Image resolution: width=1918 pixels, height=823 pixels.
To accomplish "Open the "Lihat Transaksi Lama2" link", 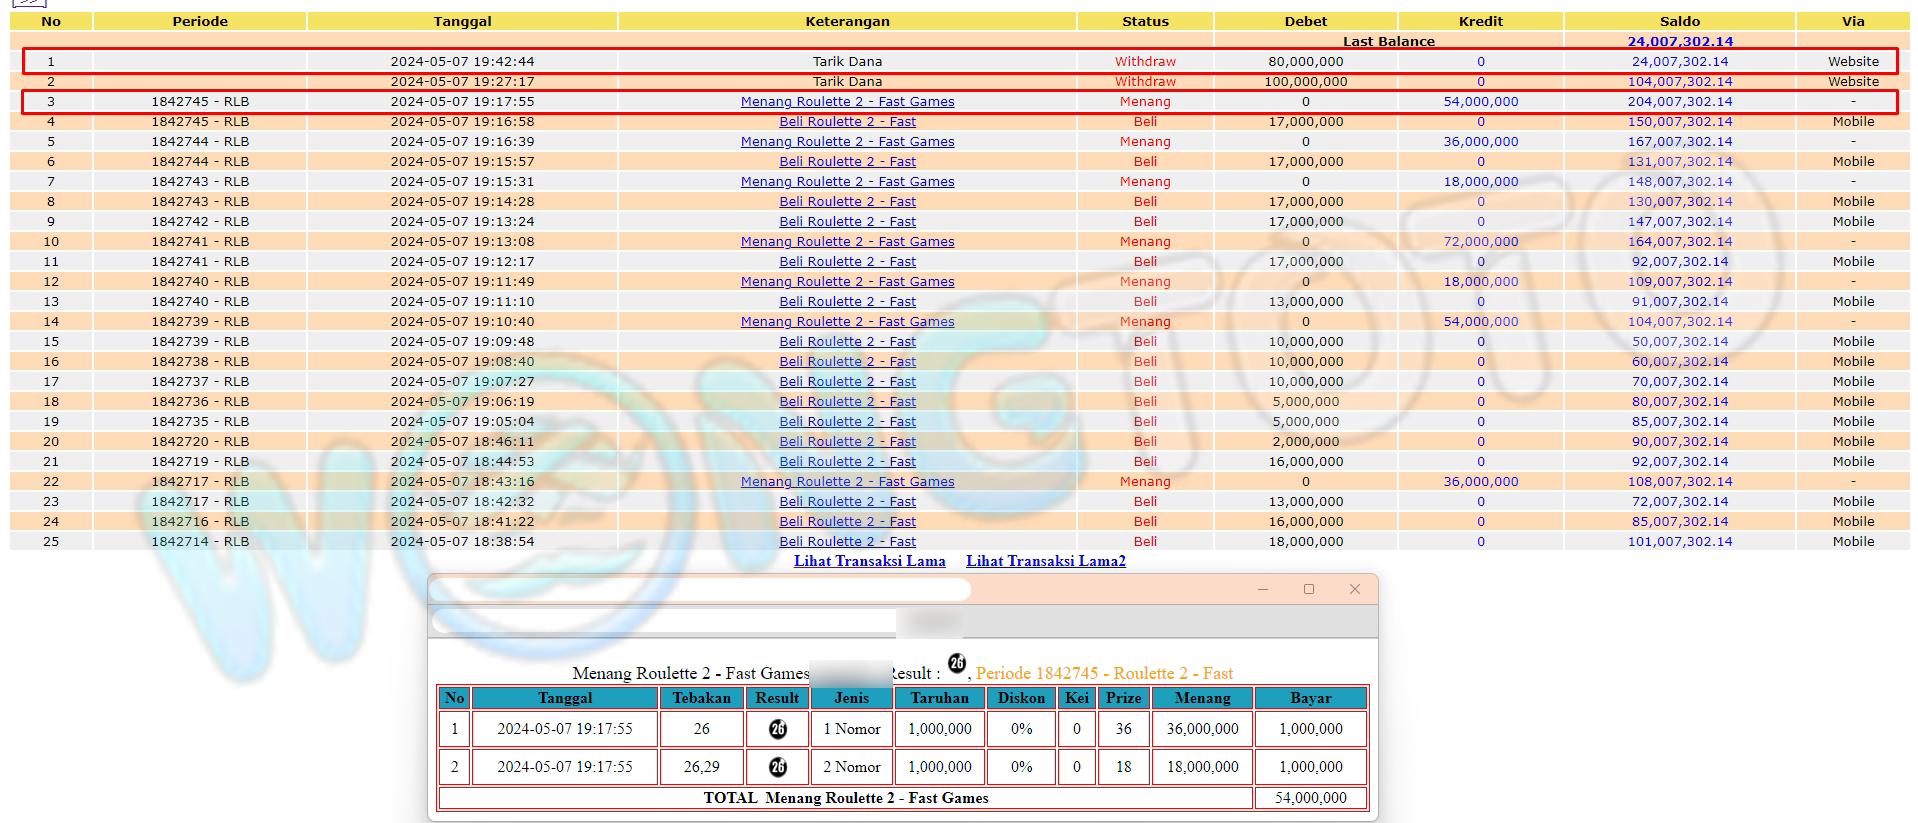I will [1045, 561].
